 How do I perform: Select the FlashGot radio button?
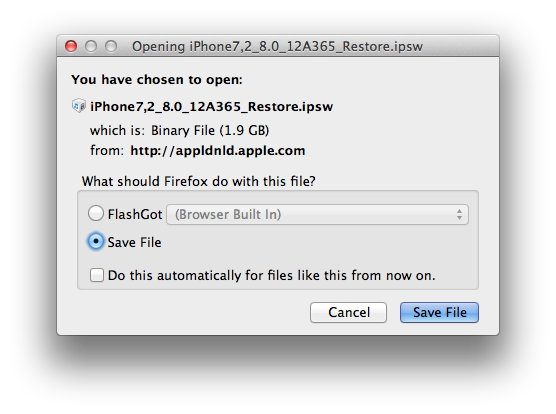[96, 213]
